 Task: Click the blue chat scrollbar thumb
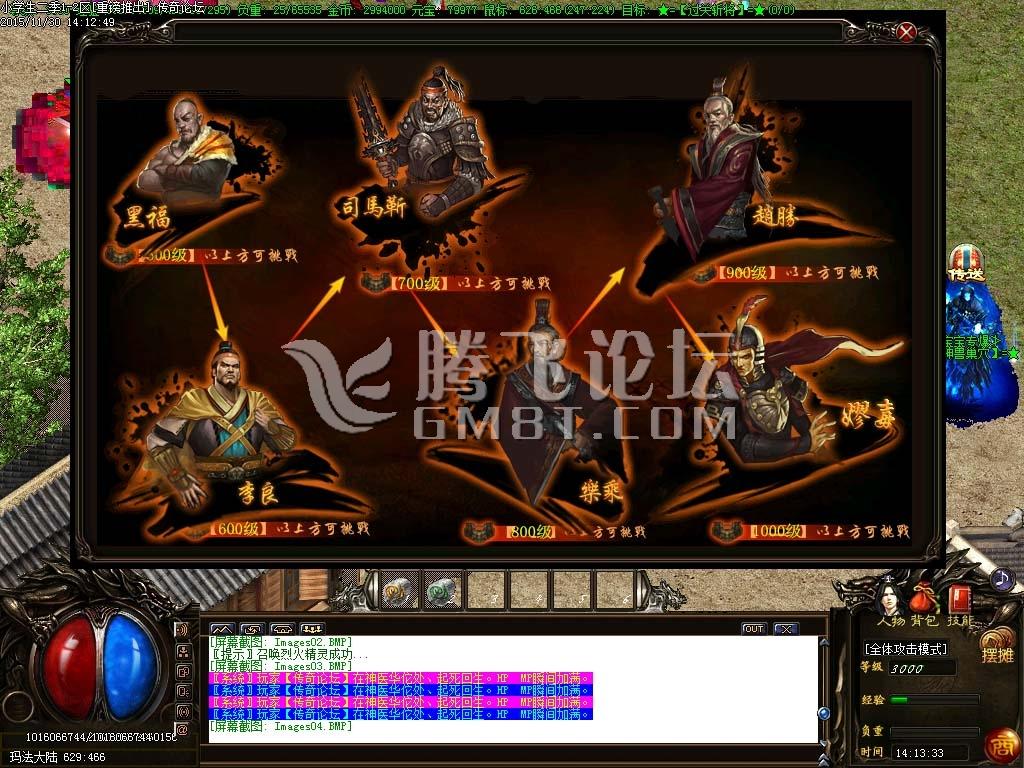click(824, 712)
